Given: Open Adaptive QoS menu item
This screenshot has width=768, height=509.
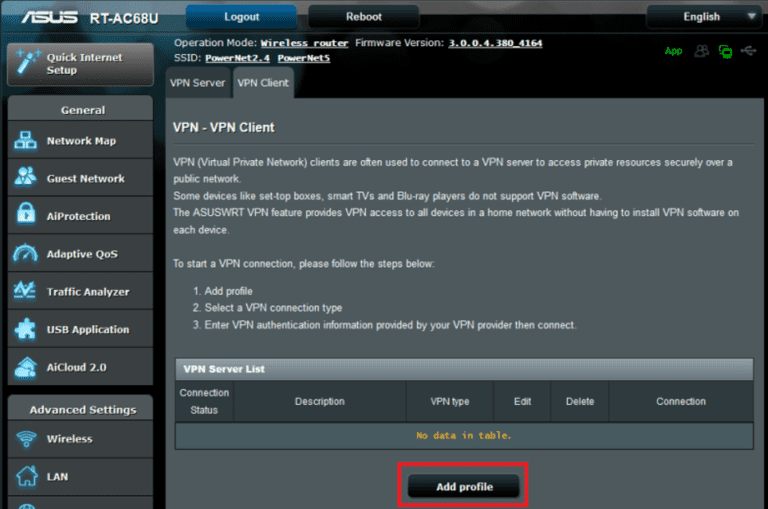Looking at the screenshot, I should [x=80, y=254].
